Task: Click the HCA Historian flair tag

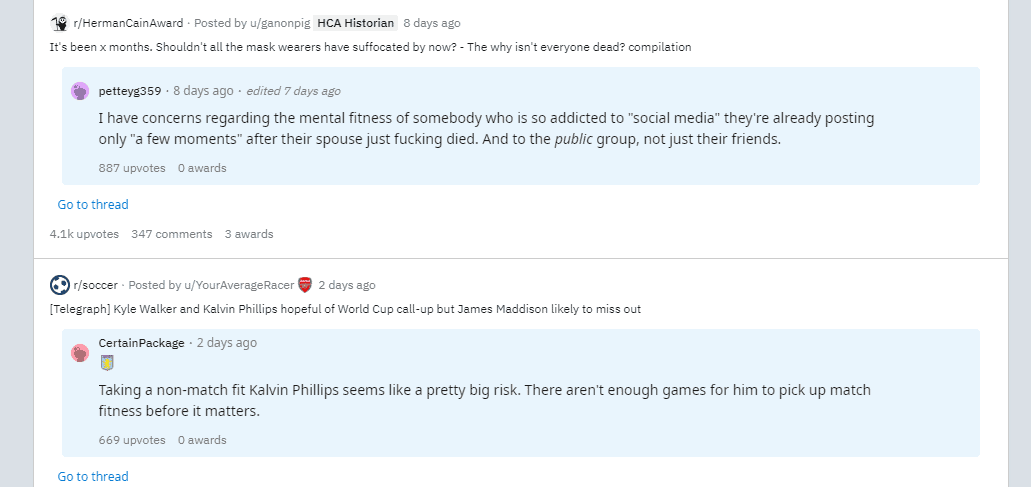Action: [x=357, y=23]
